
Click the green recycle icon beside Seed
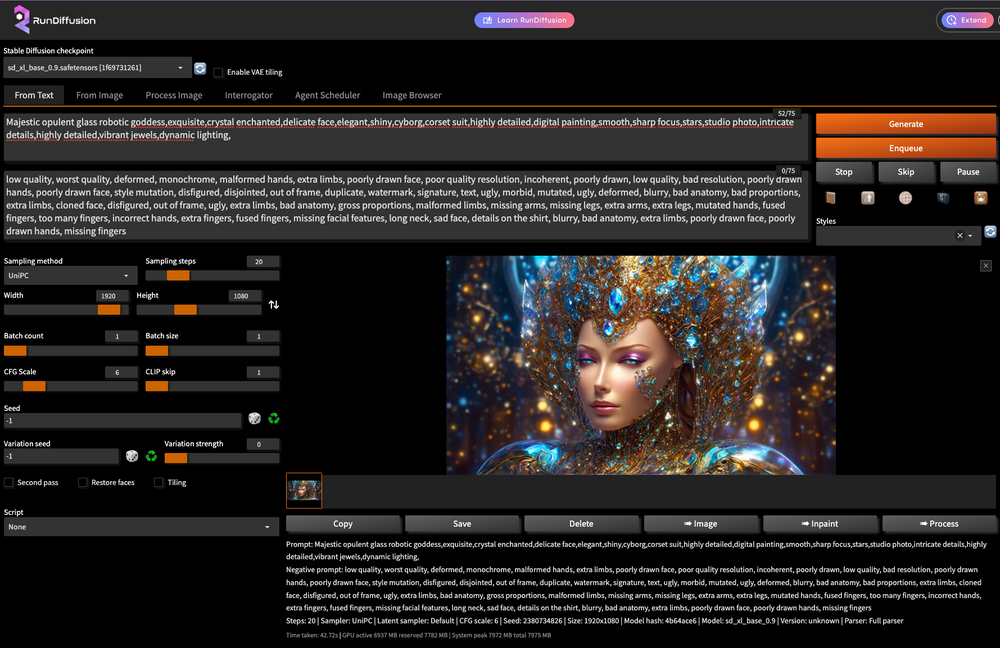click(274, 420)
